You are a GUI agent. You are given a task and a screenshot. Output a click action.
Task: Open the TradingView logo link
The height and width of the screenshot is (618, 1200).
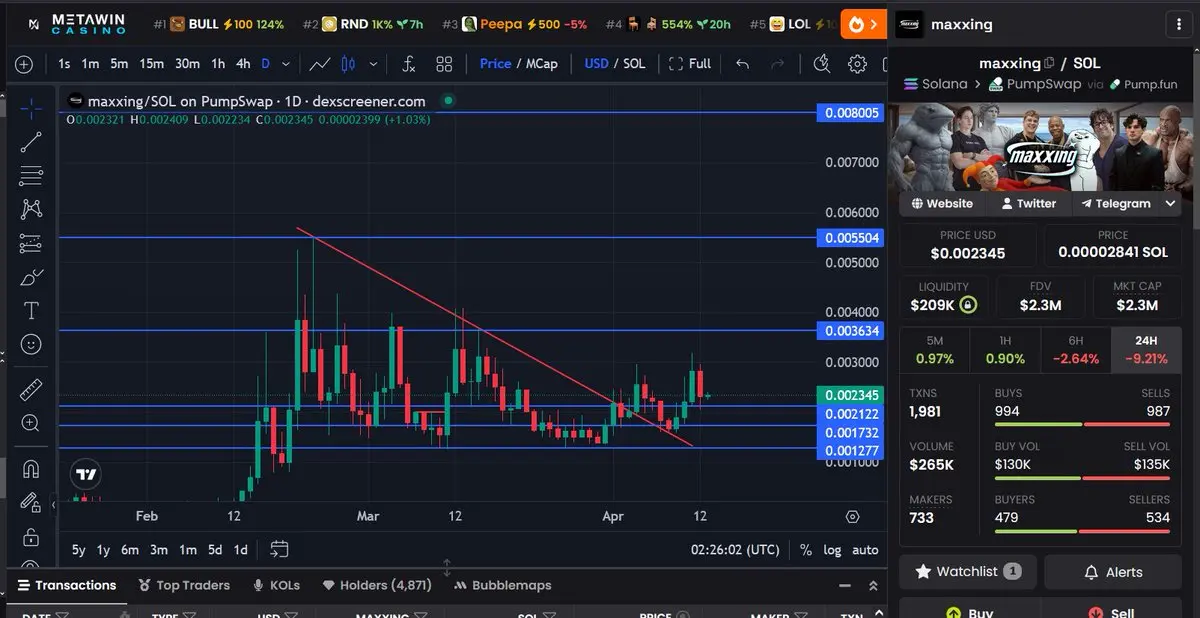coord(86,475)
